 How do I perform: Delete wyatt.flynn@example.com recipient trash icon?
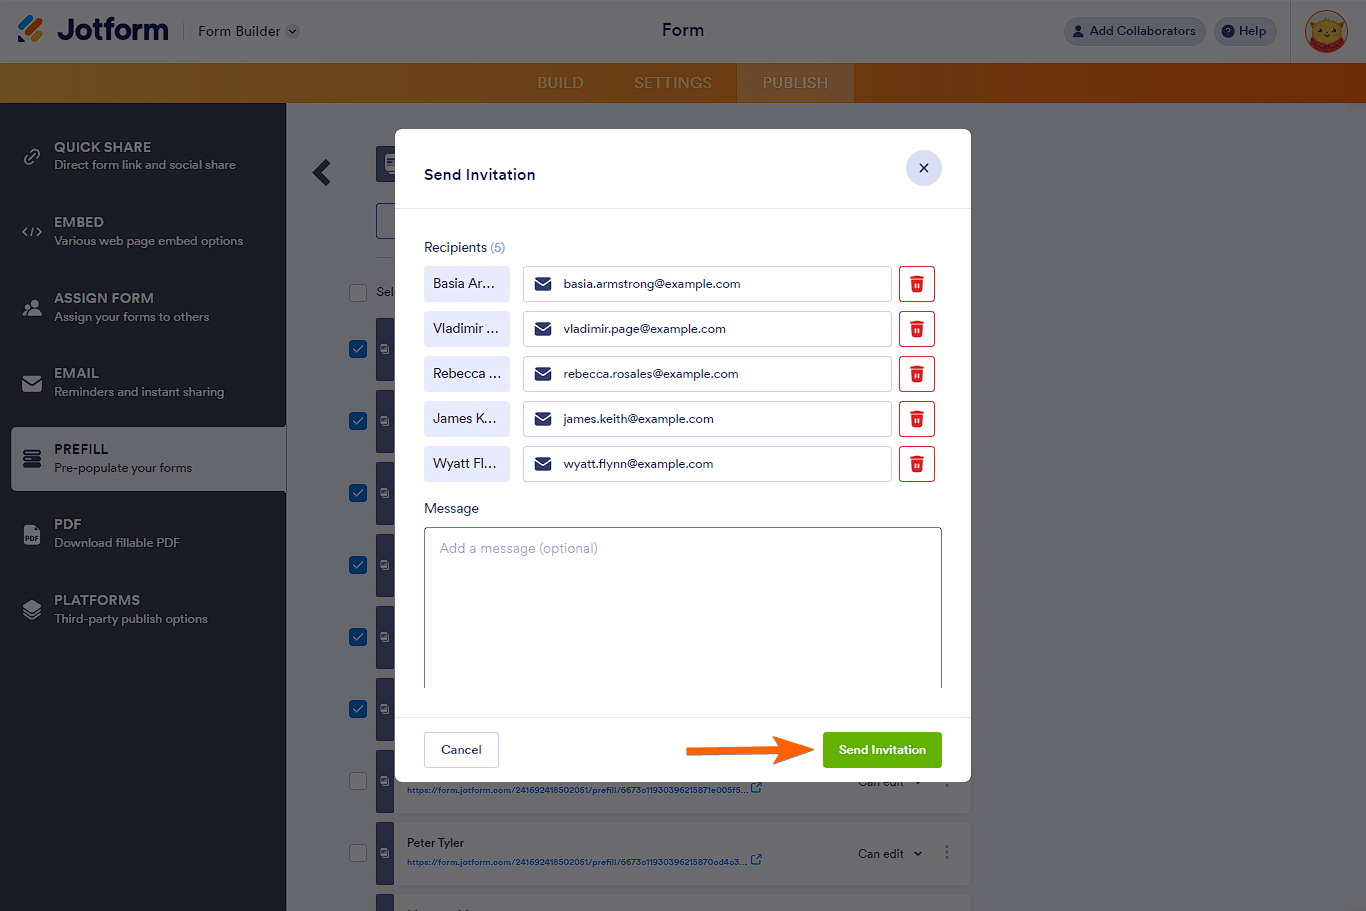click(916, 464)
